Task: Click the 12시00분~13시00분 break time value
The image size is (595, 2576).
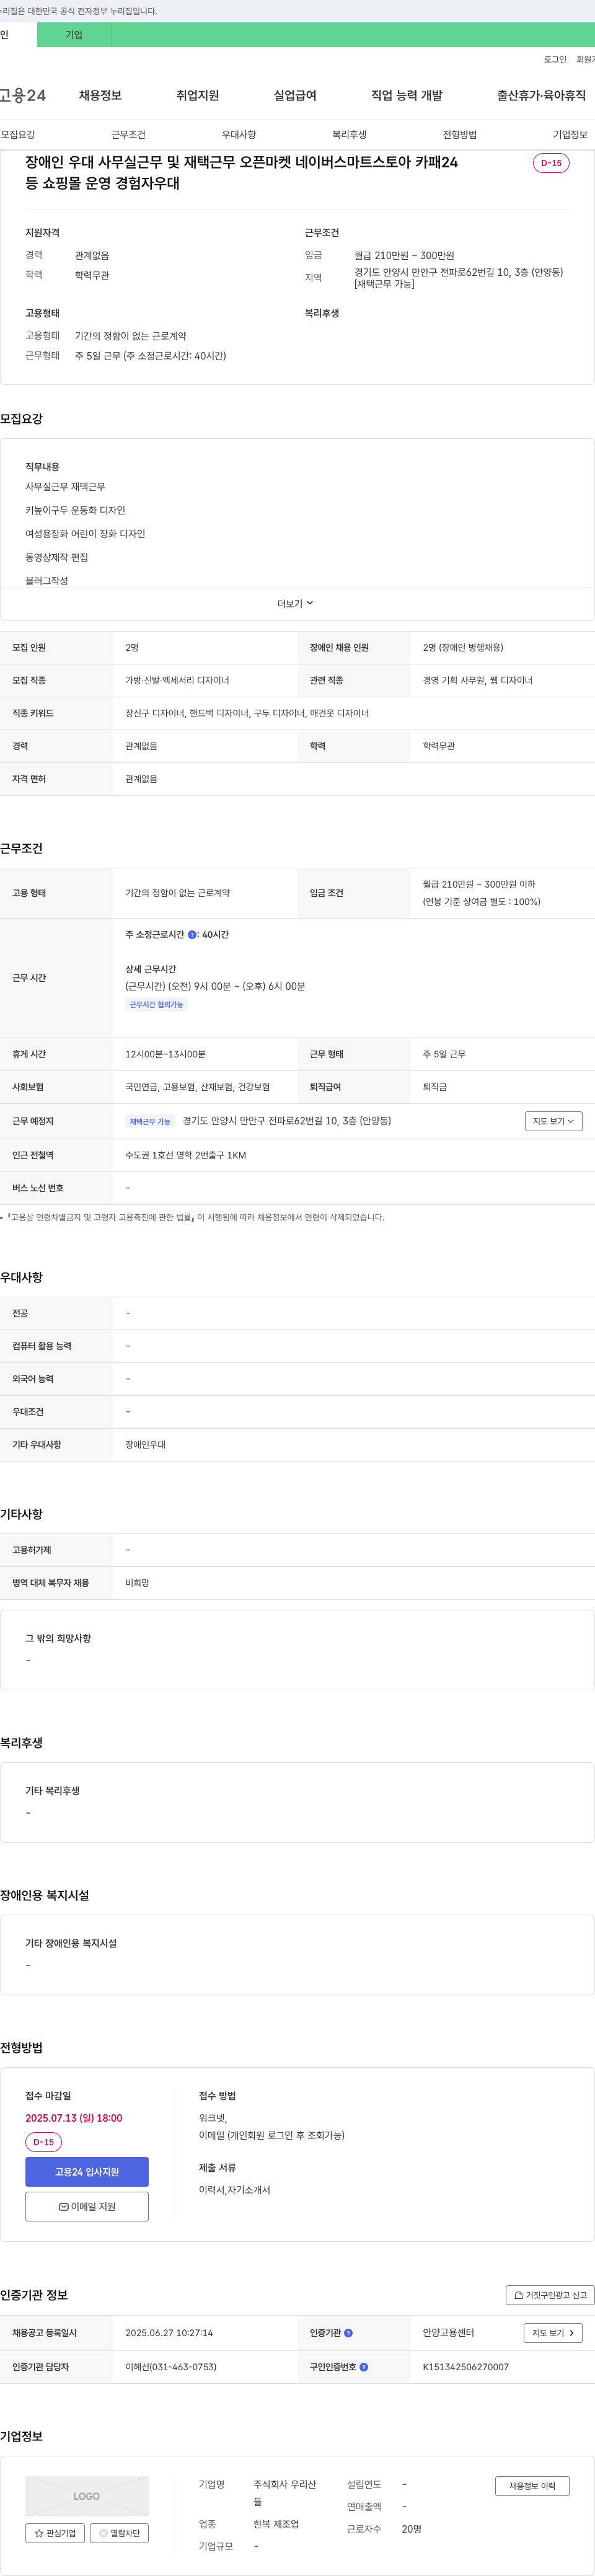Action: point(165,1054)
